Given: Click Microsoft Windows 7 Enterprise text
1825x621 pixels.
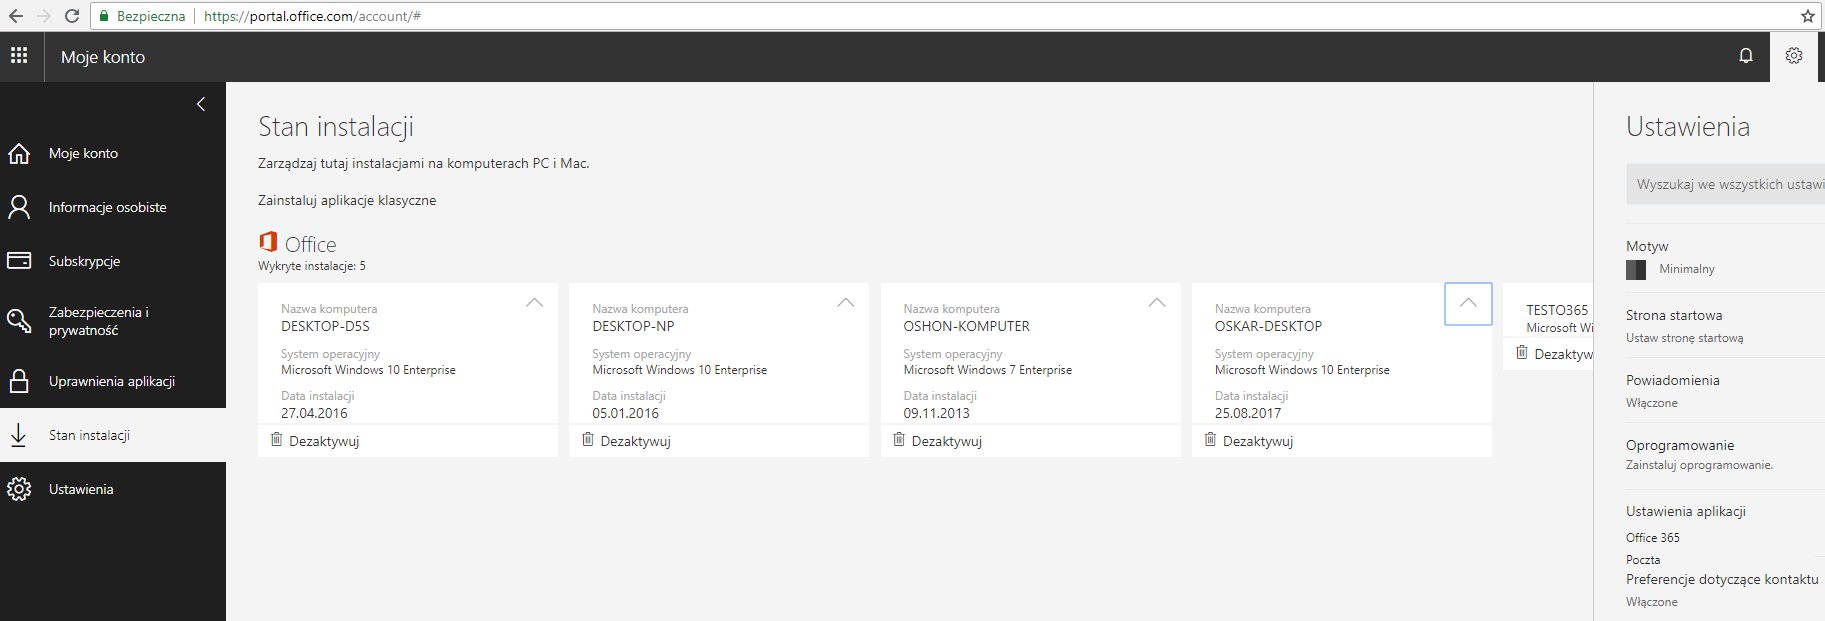Looking at the screenshot, I should [x=988, y=370].
